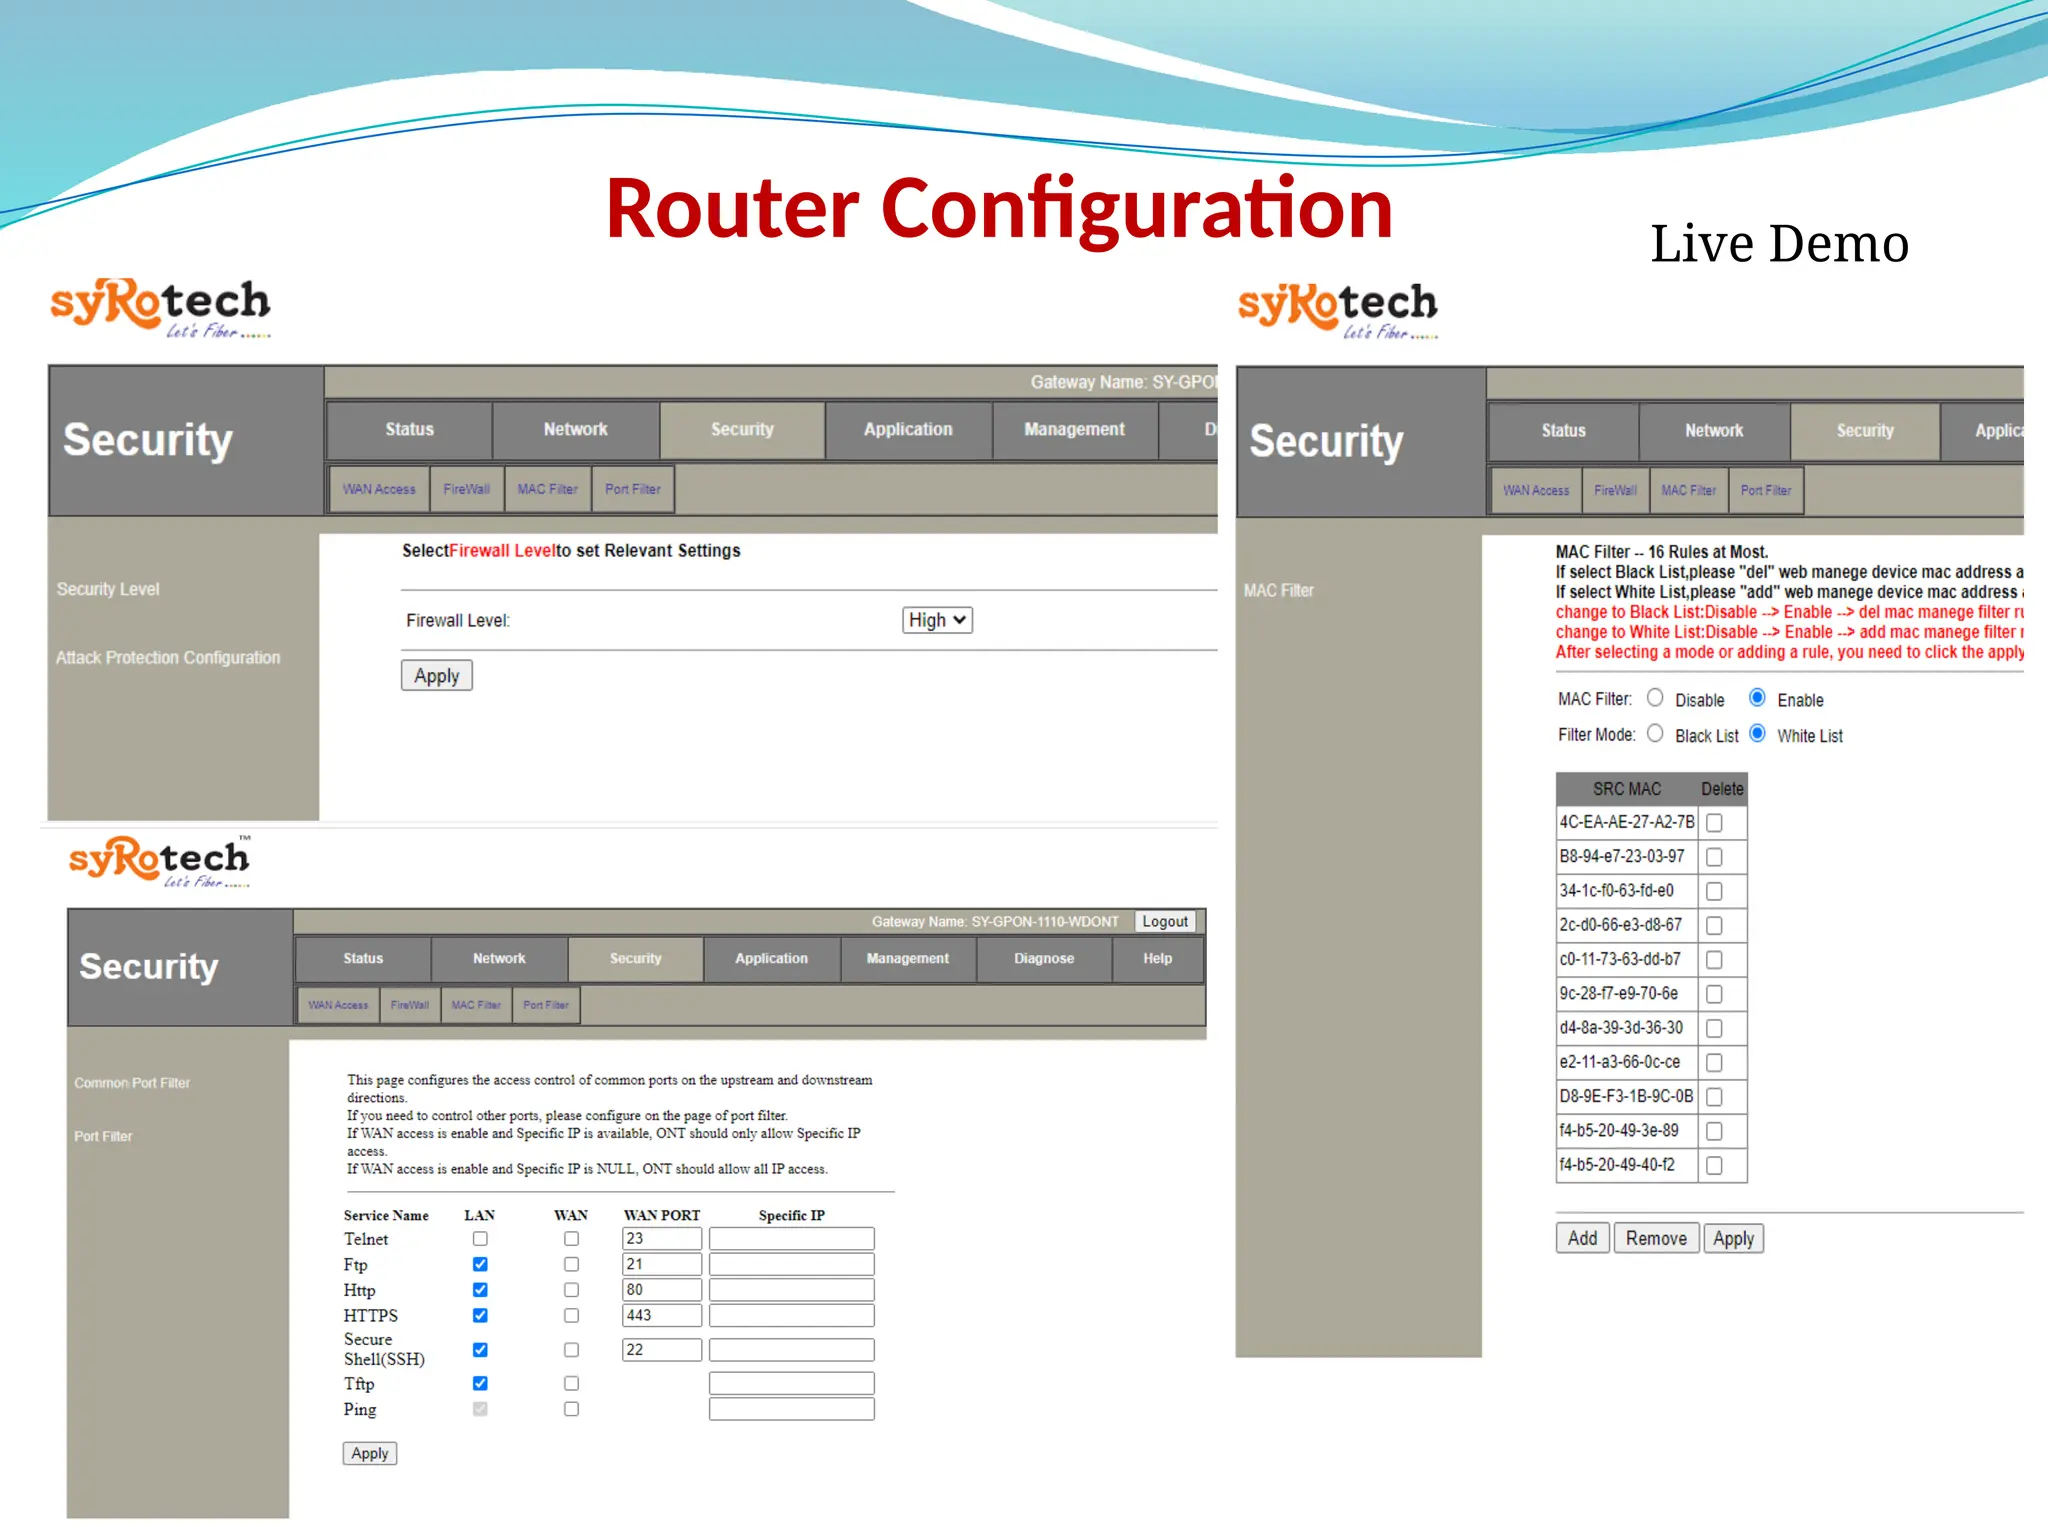Open Status tab in top-left router panel
The height and width of the screenshot is (1536, 2048).
point(409,430)
